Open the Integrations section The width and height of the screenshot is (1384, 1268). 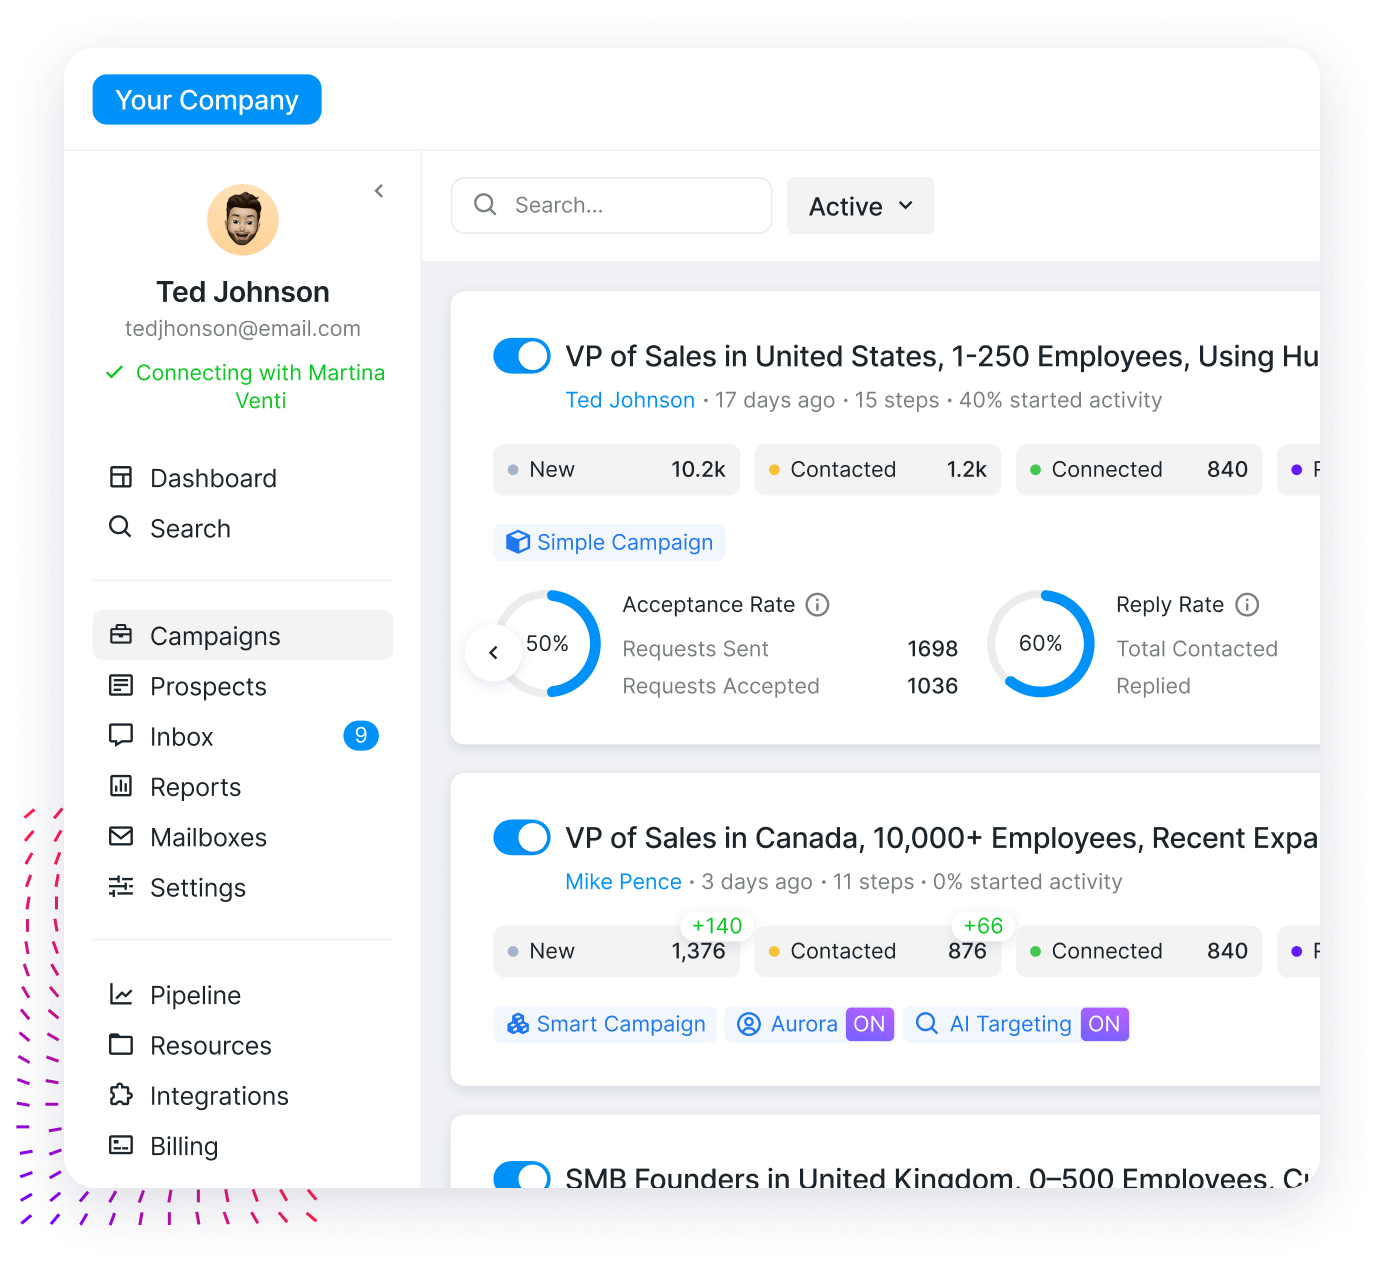[x=219, y=1096]
